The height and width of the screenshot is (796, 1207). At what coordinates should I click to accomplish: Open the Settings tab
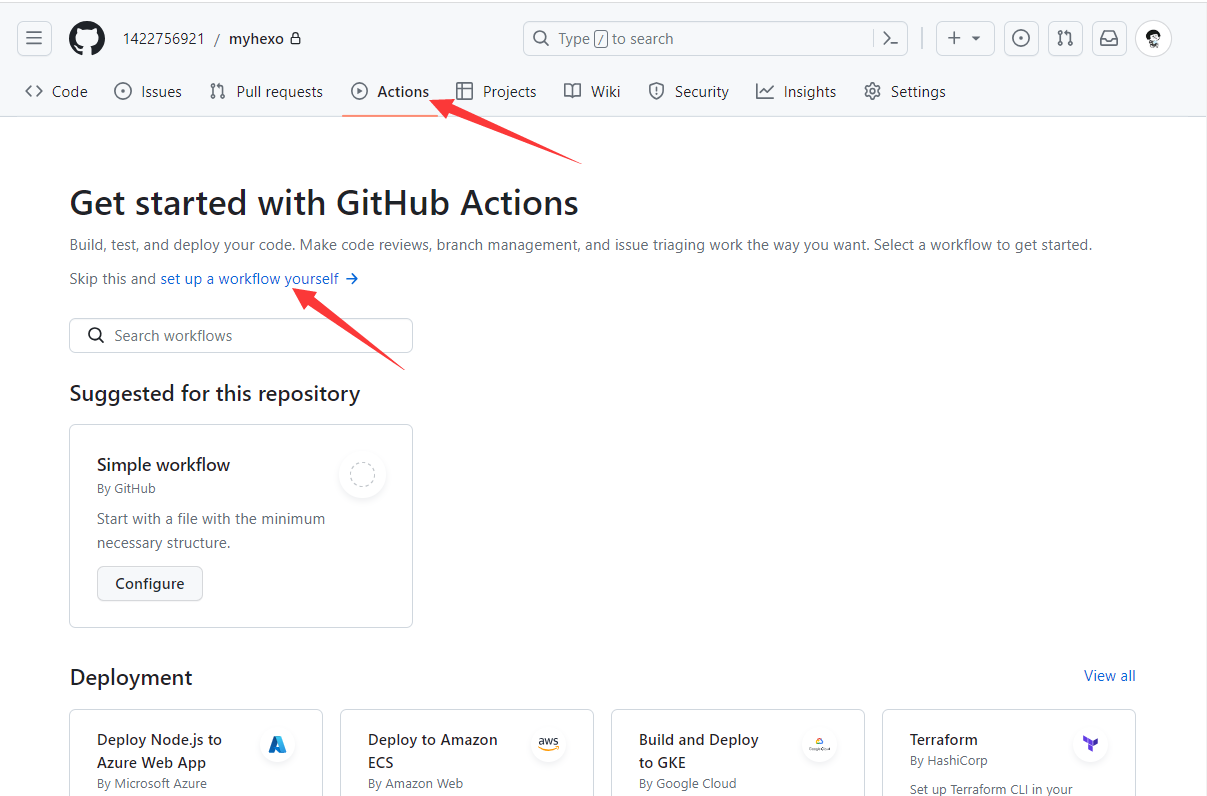pos(905,92)
